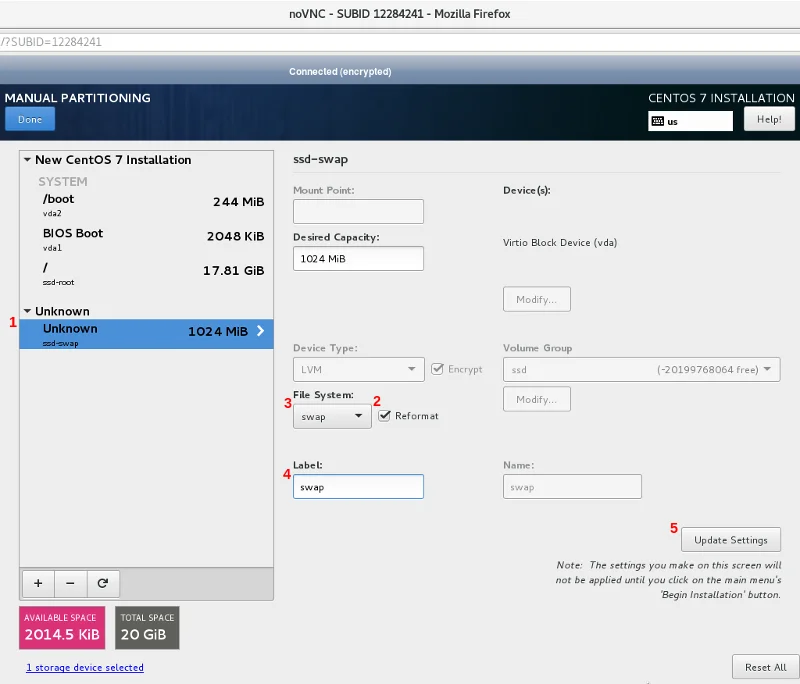
Task: Click the Update Settings button
Action: [730, 540]
